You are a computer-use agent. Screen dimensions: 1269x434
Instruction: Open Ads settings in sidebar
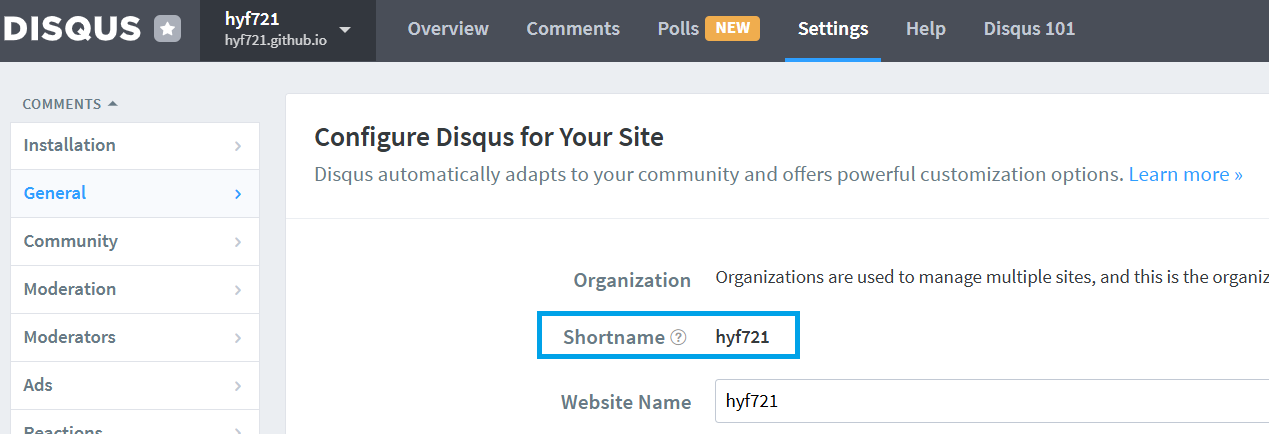tap(135, 386)
